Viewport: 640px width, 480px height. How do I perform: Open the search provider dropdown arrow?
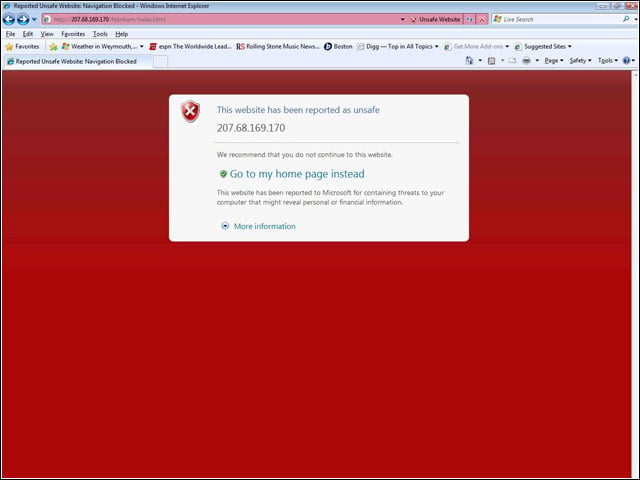(636, 19)
